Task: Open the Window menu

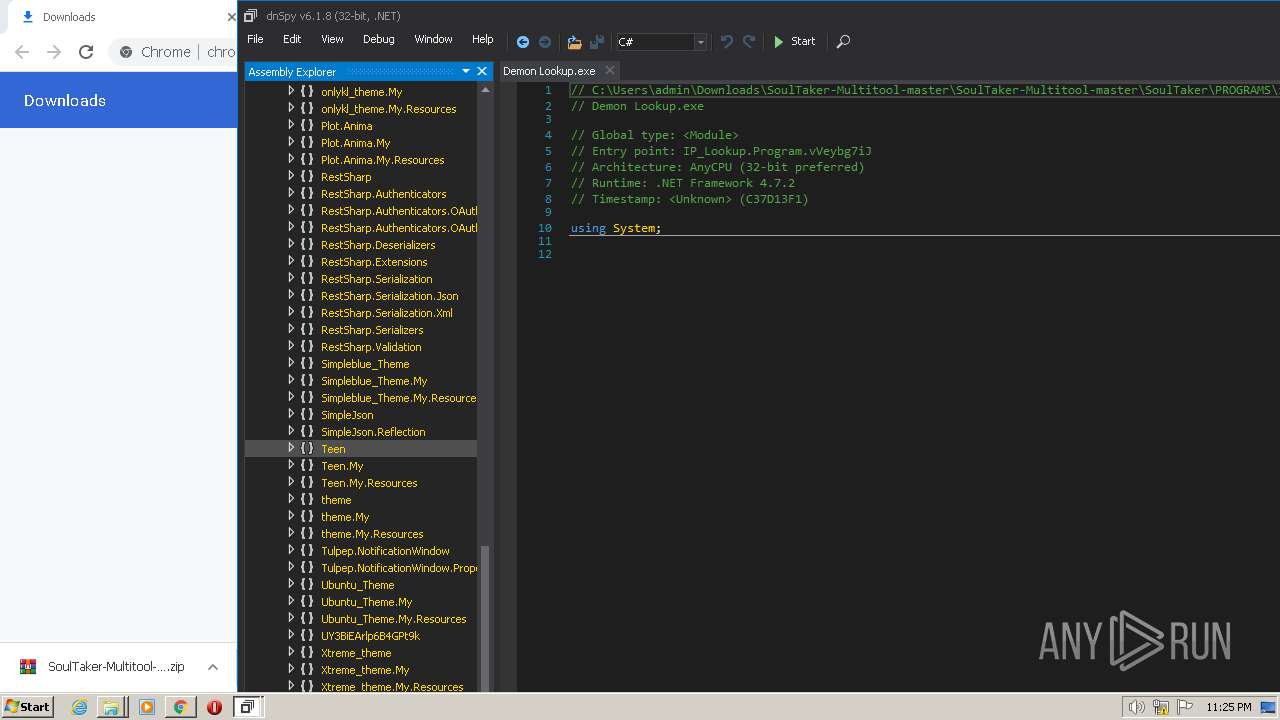Action: point(433,39)
